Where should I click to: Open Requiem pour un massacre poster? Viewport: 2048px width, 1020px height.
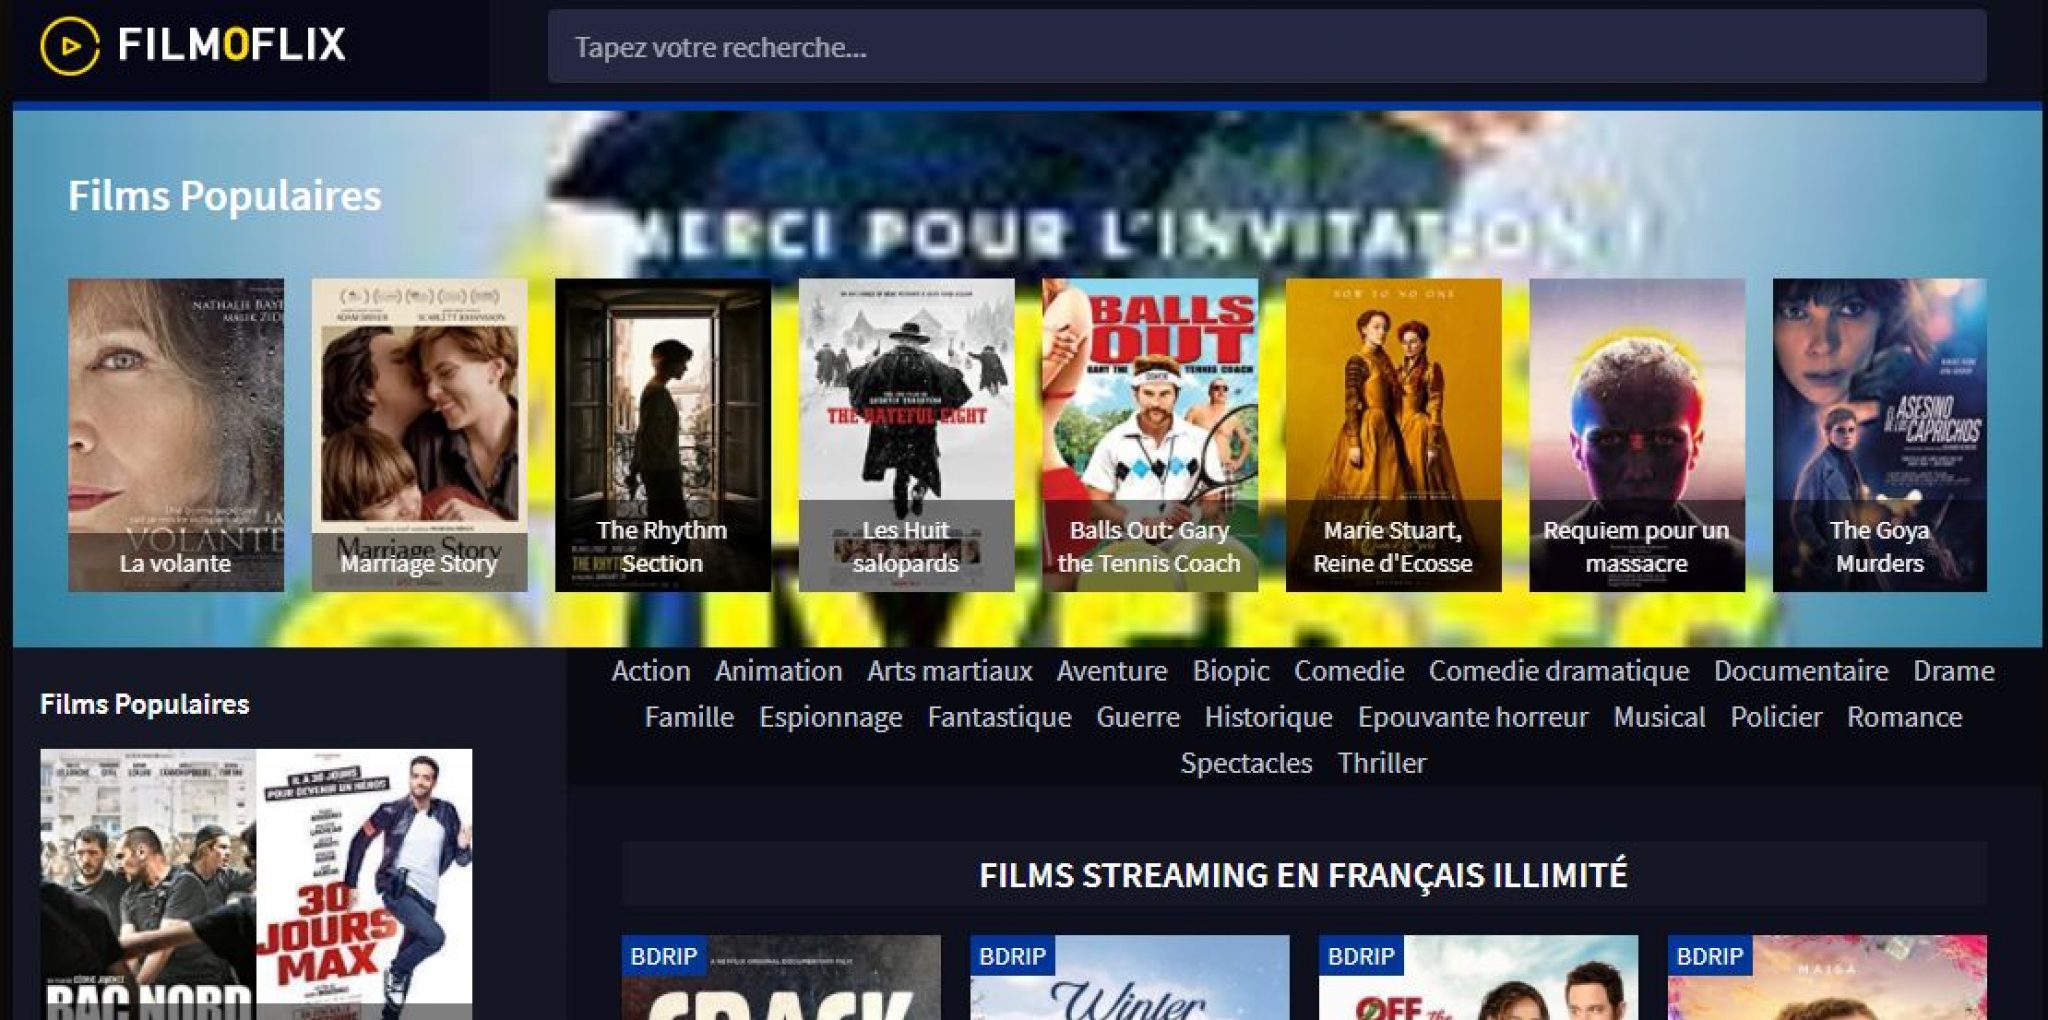tap(1637, 435)
